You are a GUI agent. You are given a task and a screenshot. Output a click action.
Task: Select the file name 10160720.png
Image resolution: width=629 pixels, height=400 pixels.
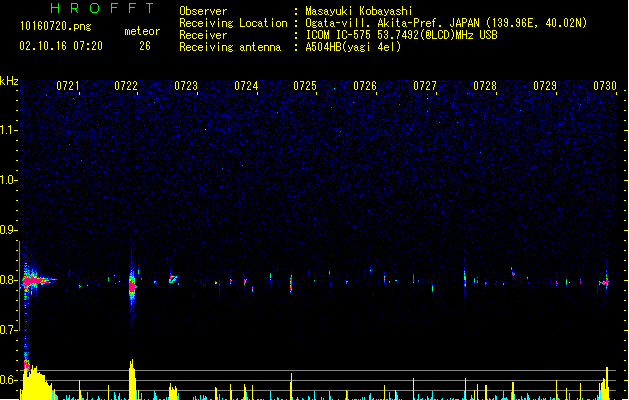[x=55, y=26]
